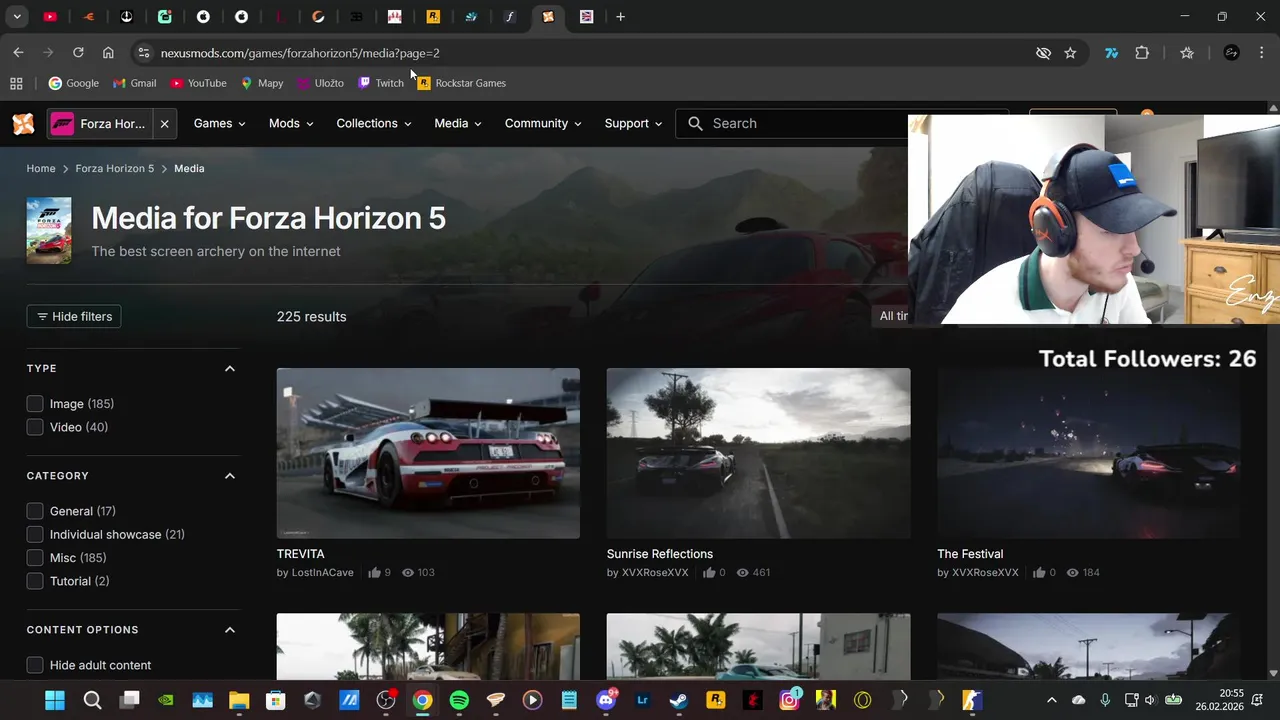Open the Extensions puzzle icon
1280x720 pixels.
[1142, 53]
